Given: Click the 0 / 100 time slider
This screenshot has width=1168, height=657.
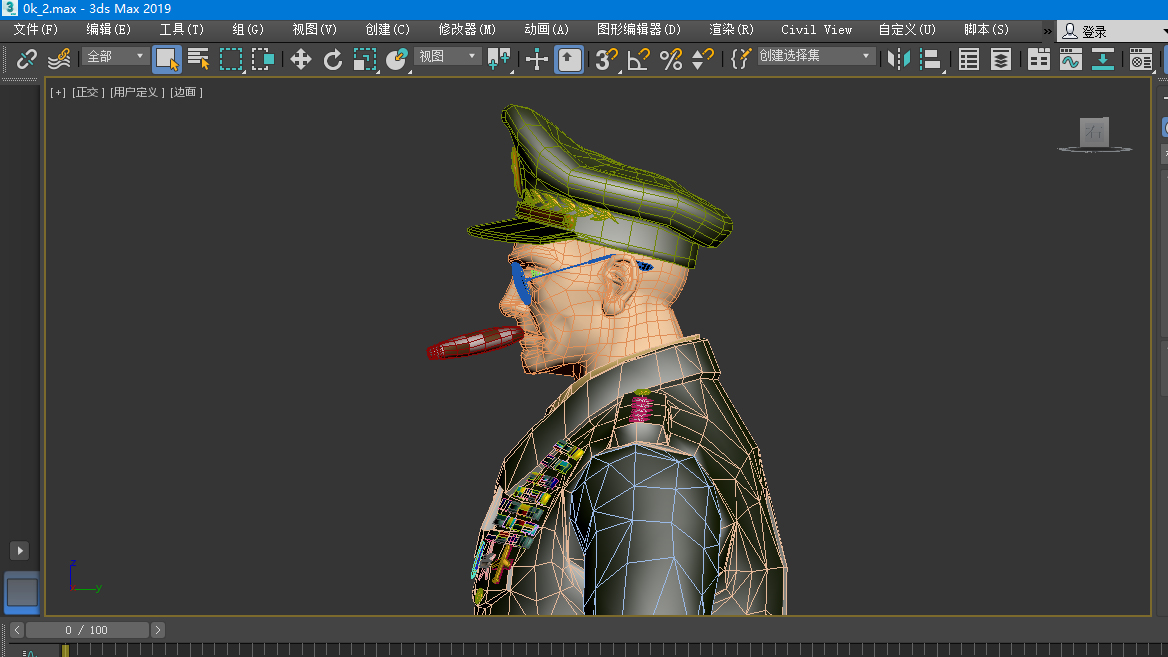Looking at the screenshot, I should coord(86,630).
